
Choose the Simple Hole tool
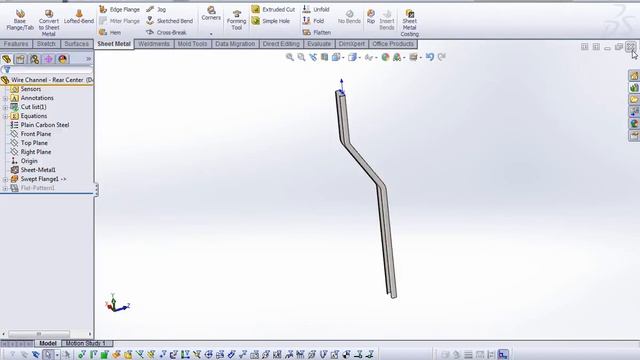coord(271,21)
